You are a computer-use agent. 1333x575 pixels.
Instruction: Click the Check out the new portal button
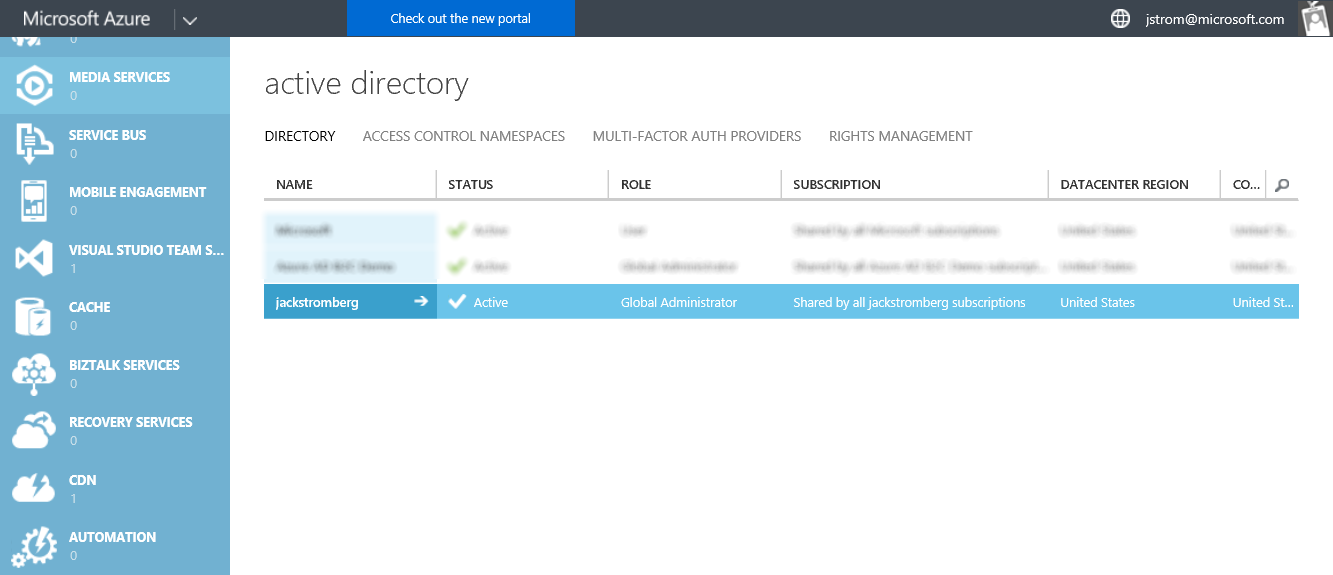(x=461, y=18)
